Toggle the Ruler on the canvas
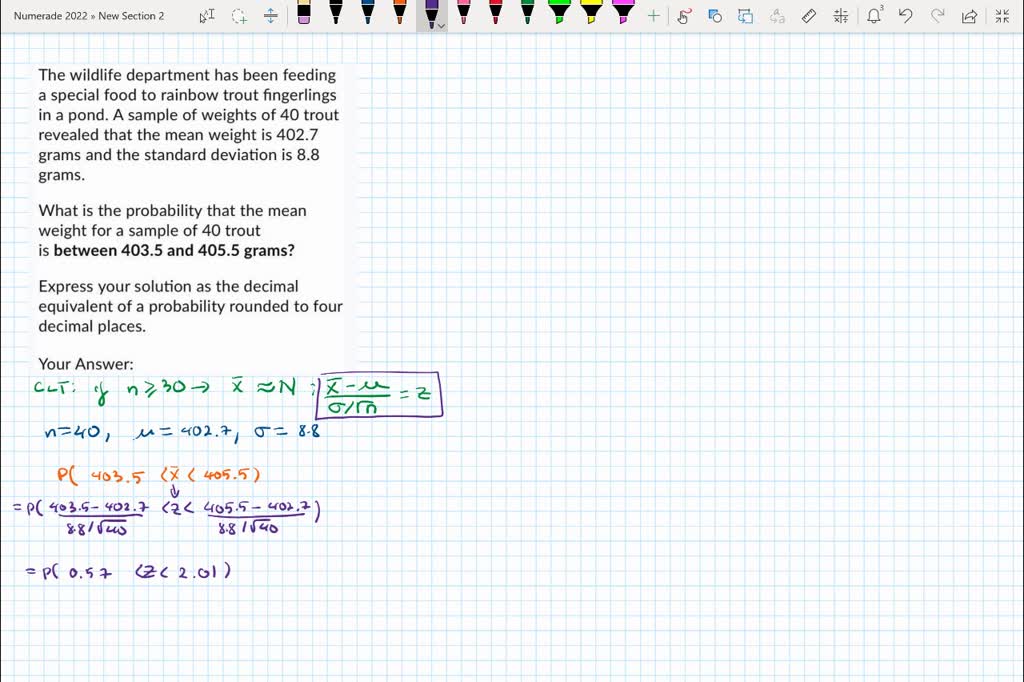This screenshot has width=1024, height=682. click(x=809, y=16)
